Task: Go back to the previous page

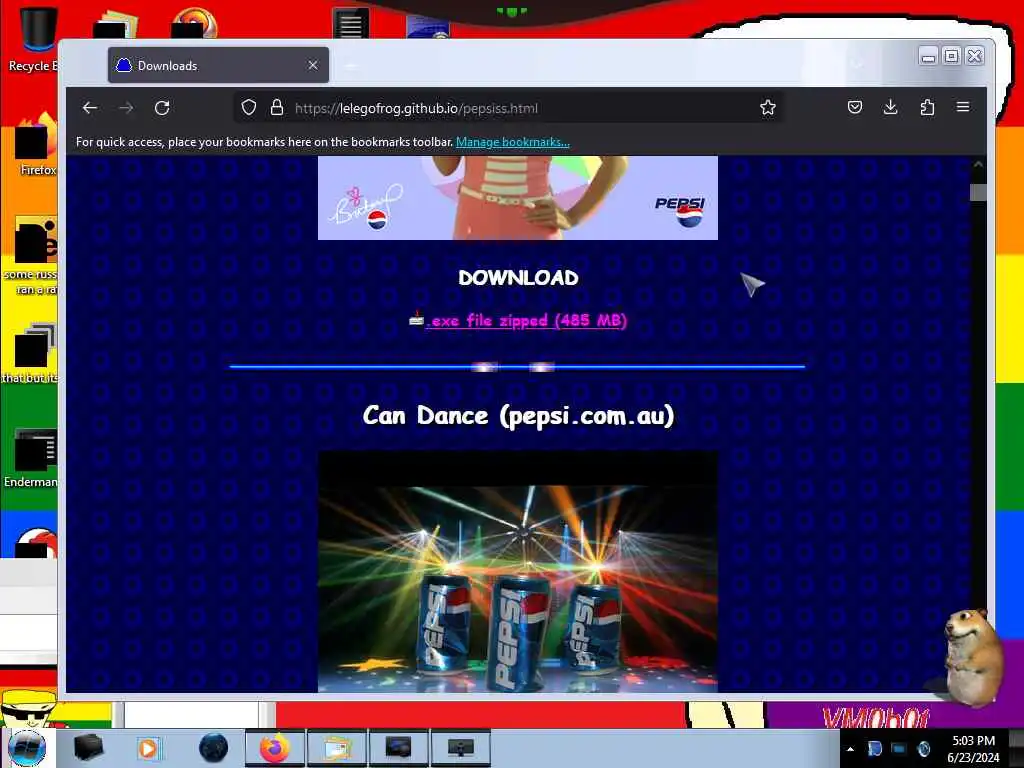Action: [x=90, y=108]
